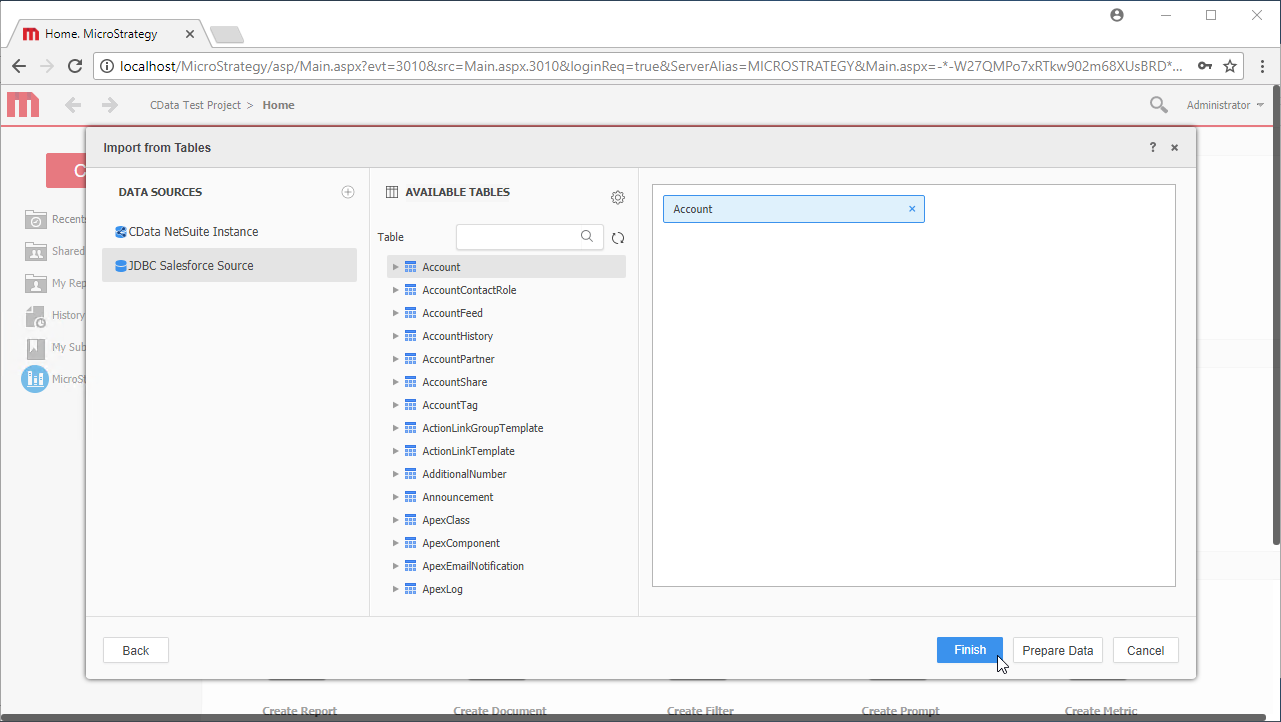The height and width of the screenshot is (722, 1281).
Task: Click the search magnifier in Table field
Action: point(588,237)
